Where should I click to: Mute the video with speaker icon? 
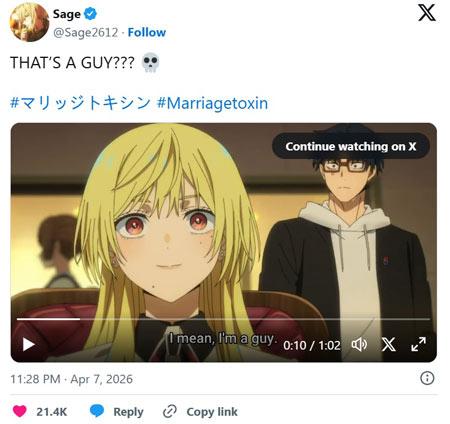click(359, 344)
